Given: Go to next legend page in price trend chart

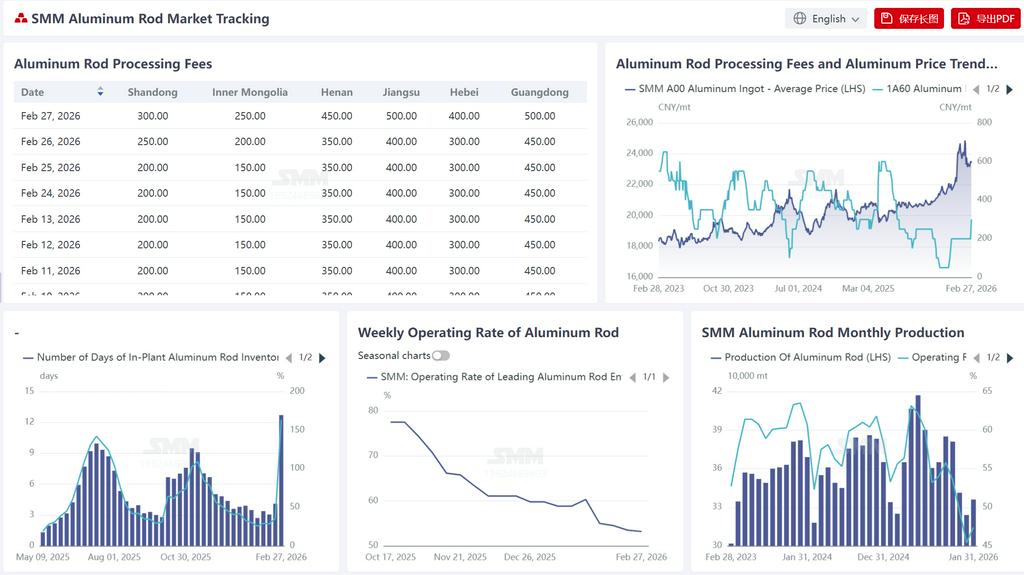Looking at the screenshot, I should tap(1009, 89).
